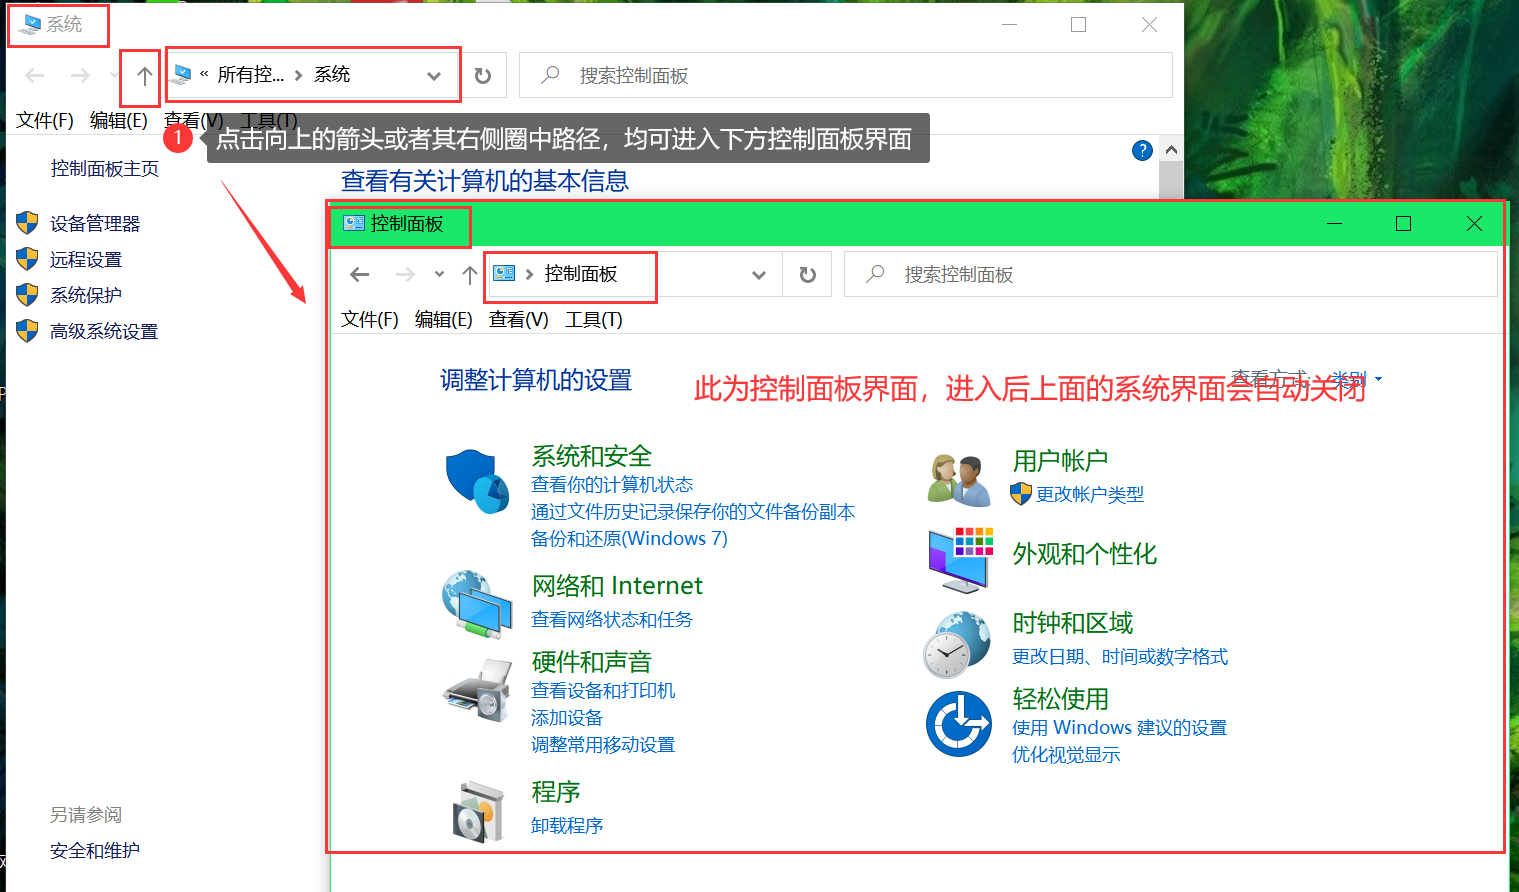Click the chevron between 所有控... and 系统
The height and width of the screenshot is (892, 1519).
[298, 75]
